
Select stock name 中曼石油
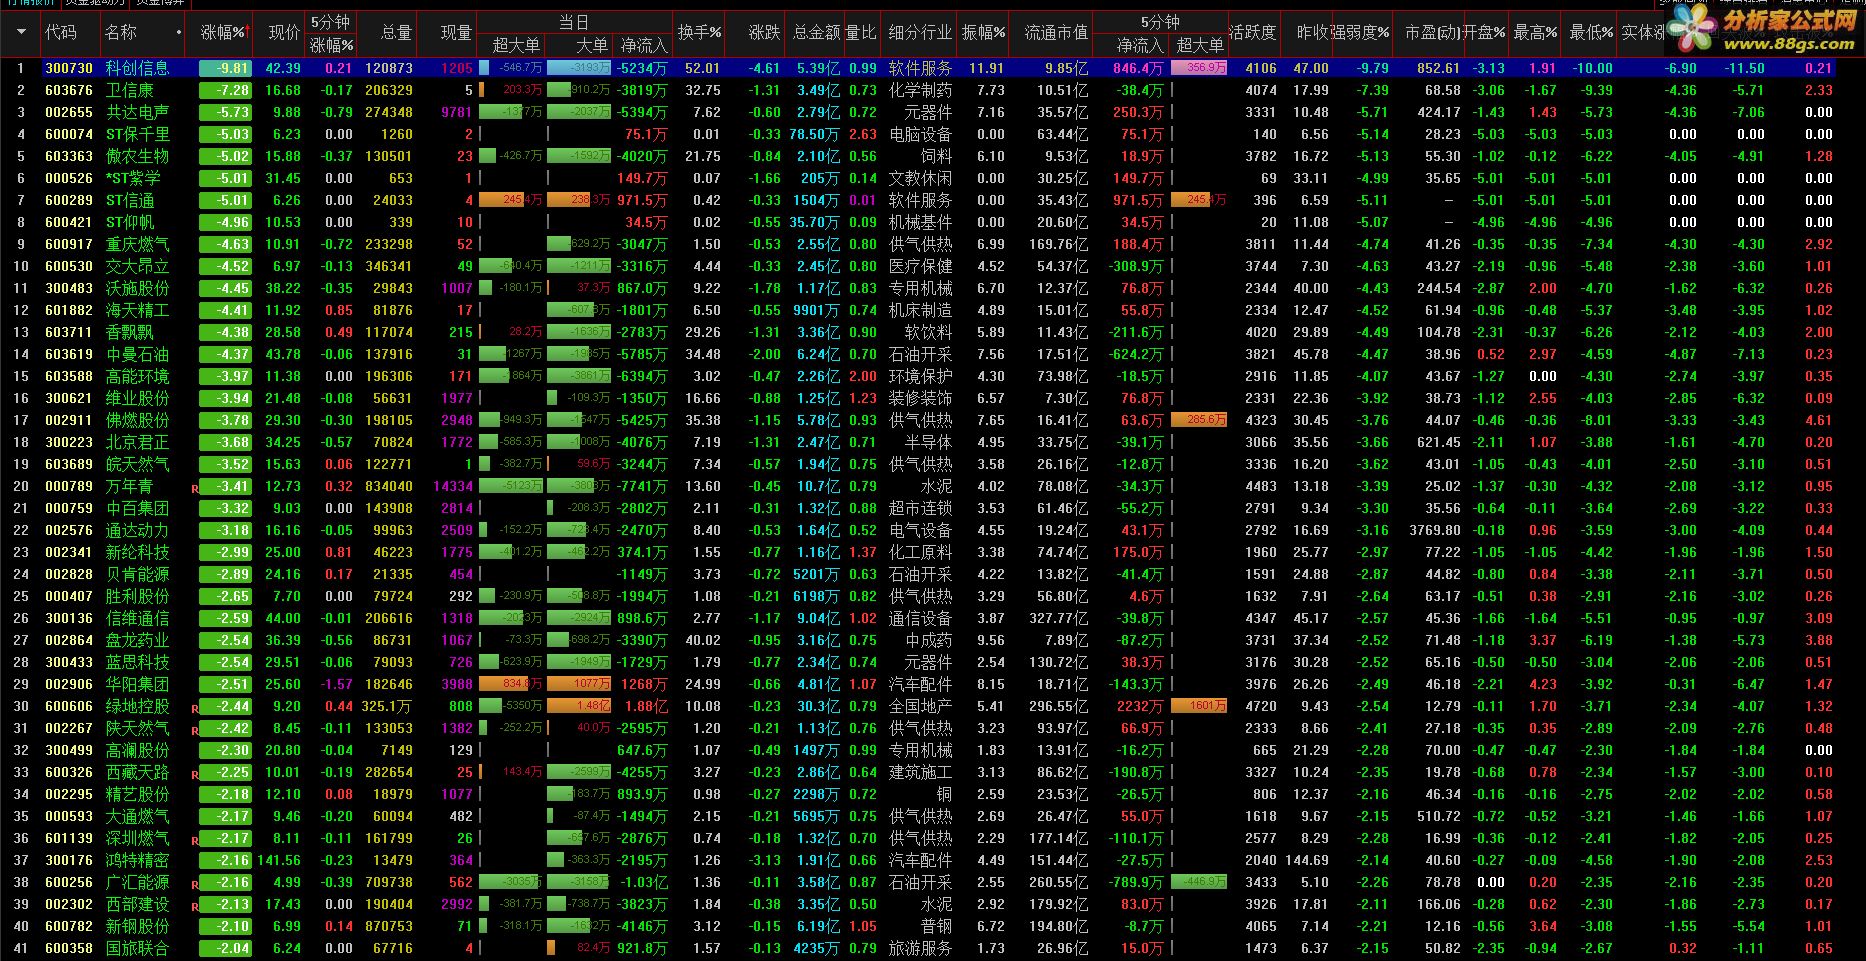[x=137, y=354]
